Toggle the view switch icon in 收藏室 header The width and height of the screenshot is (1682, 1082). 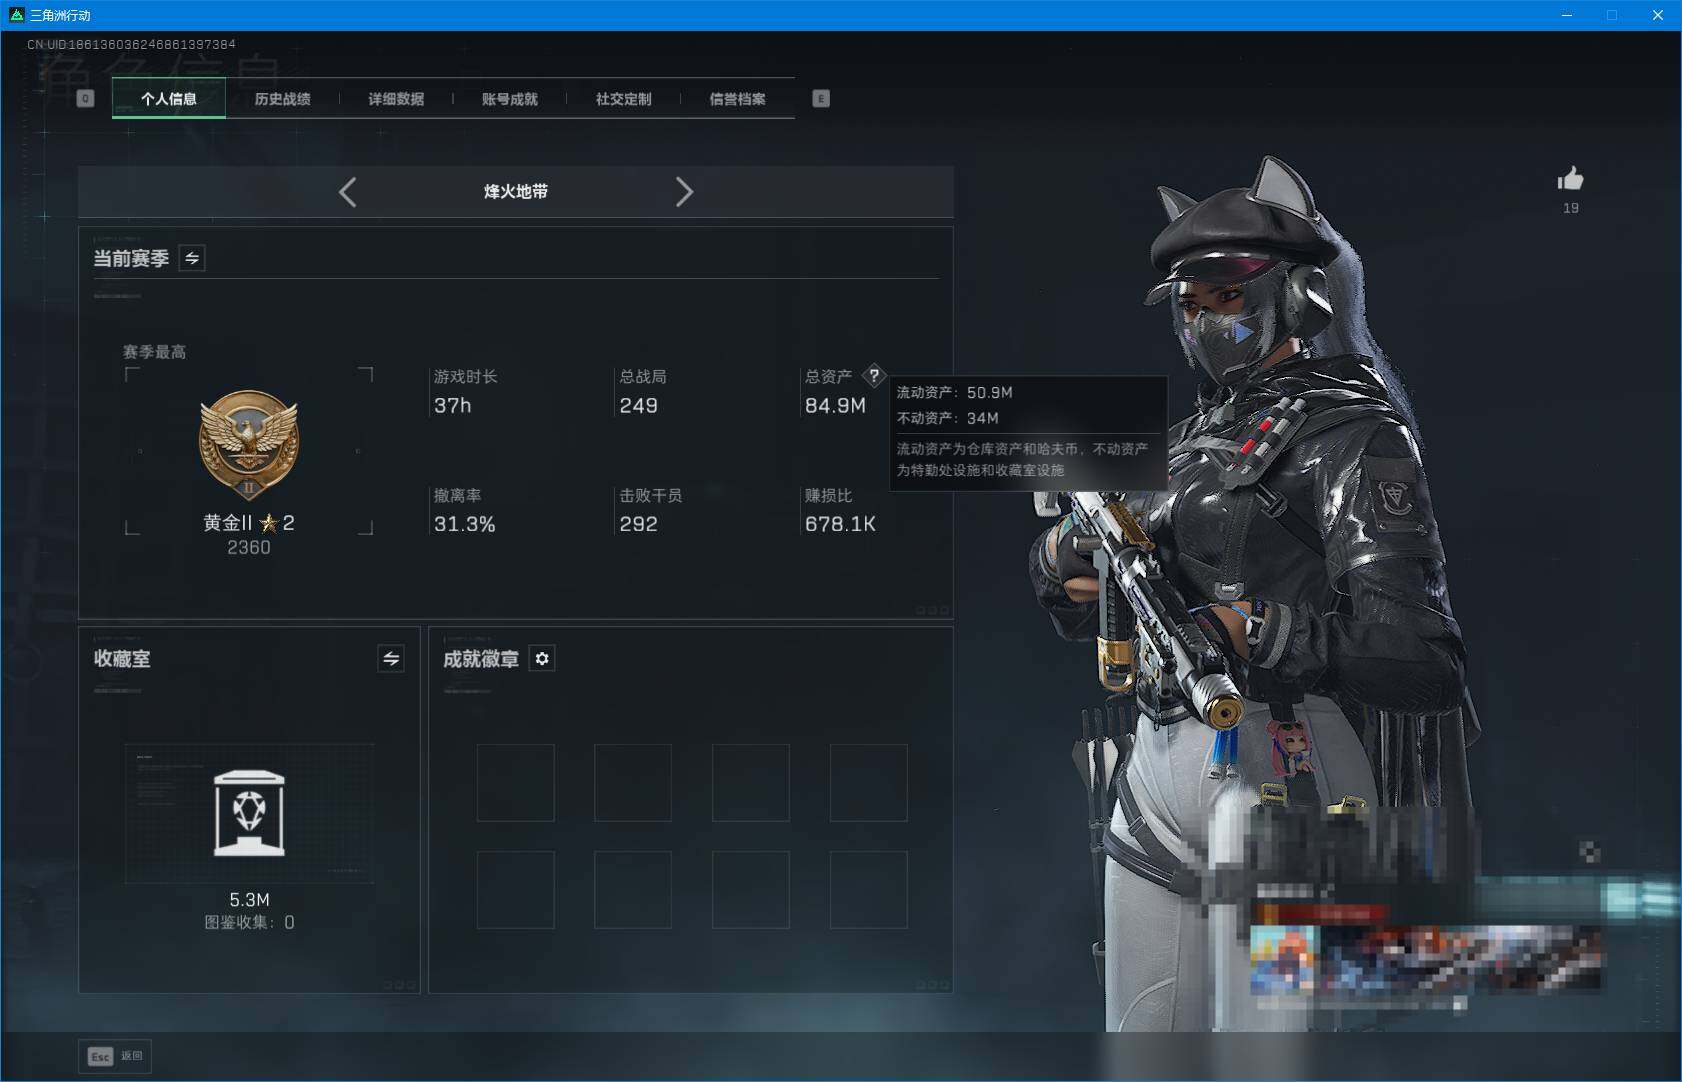392,658
